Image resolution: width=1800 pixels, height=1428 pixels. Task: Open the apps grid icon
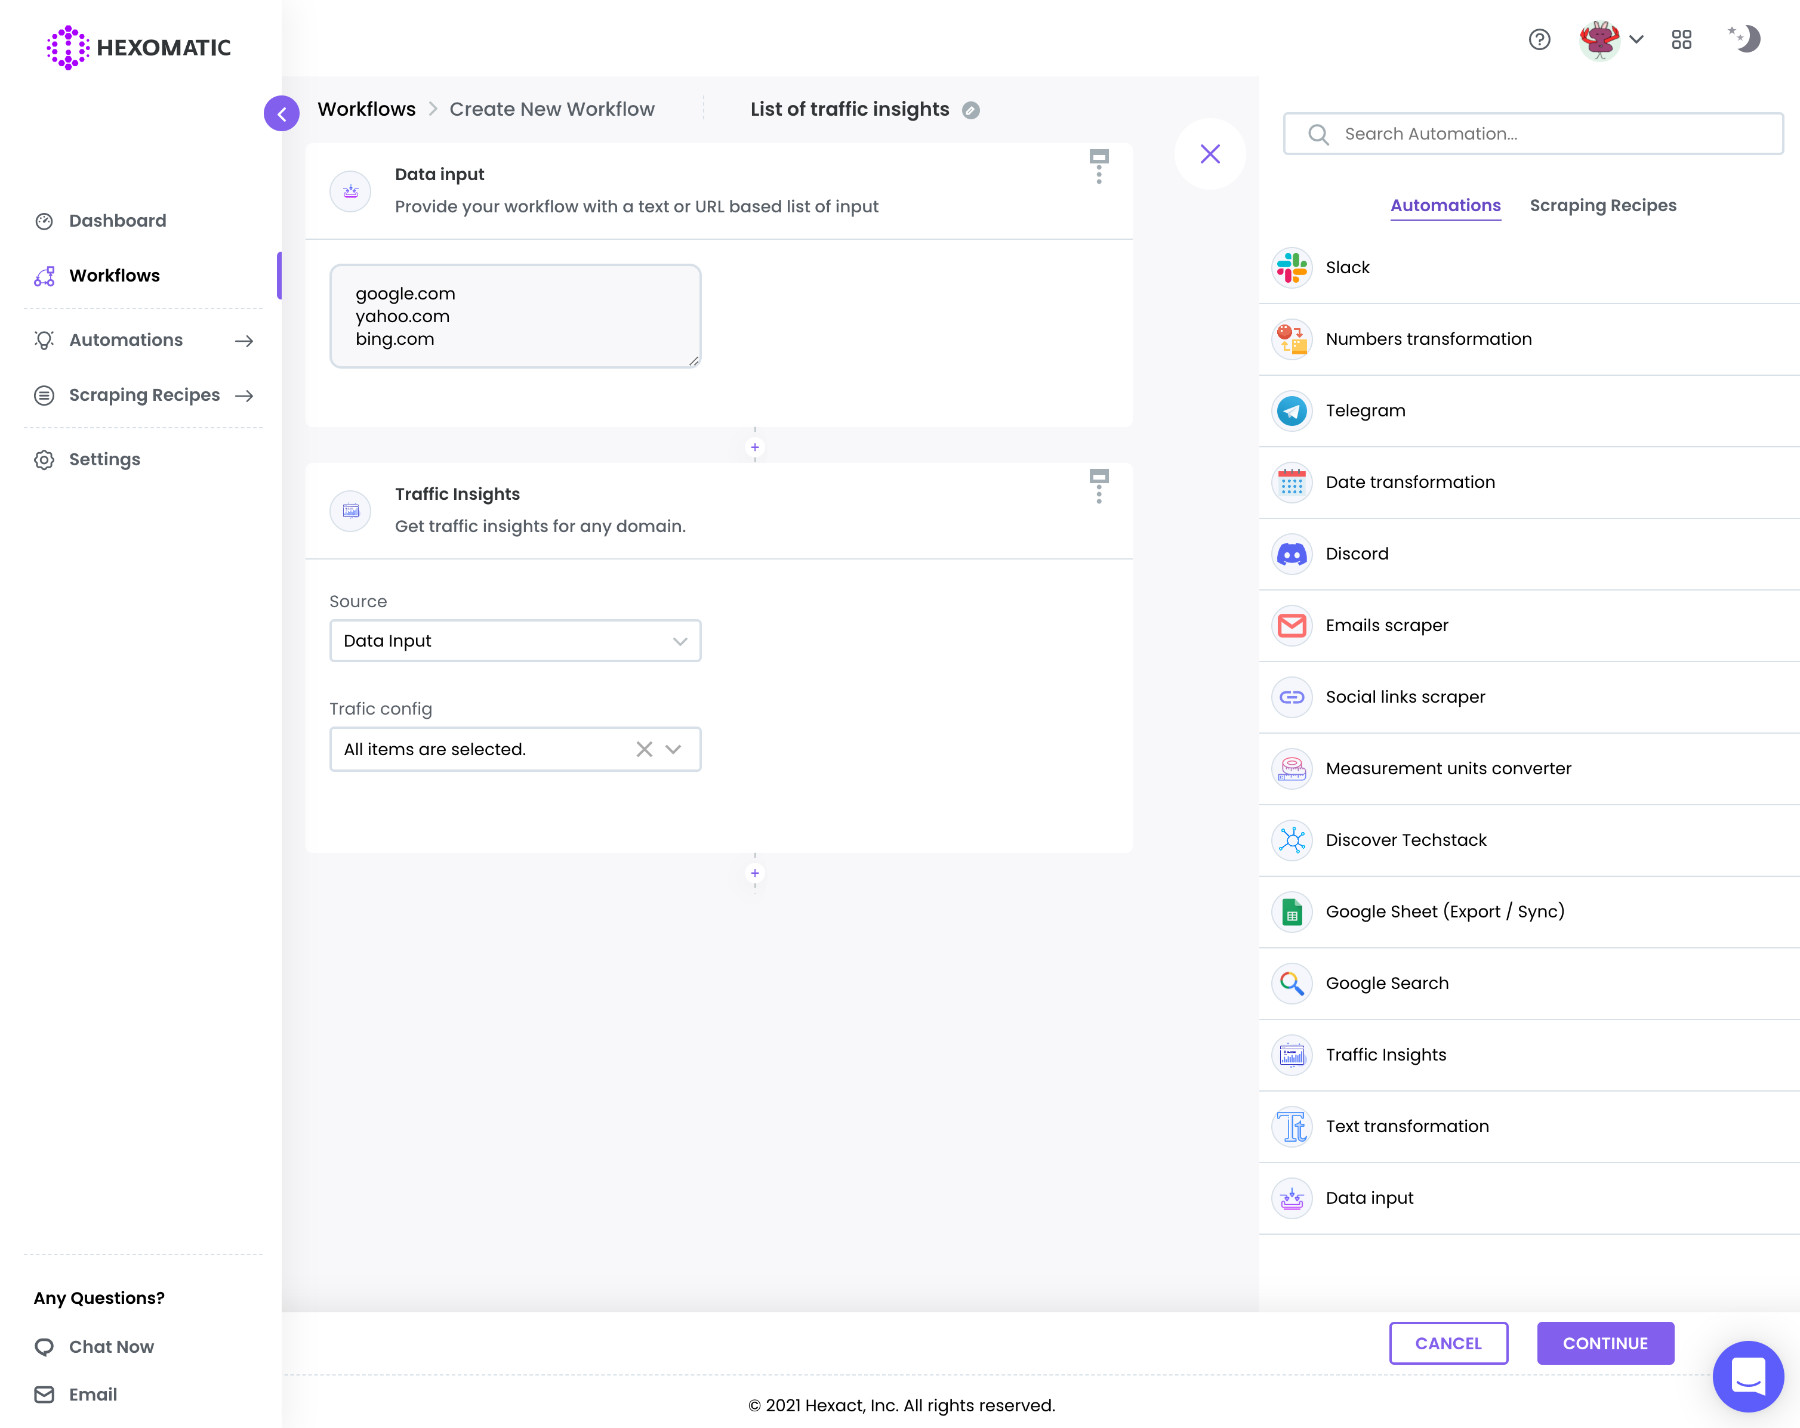tap(1682, 39)
